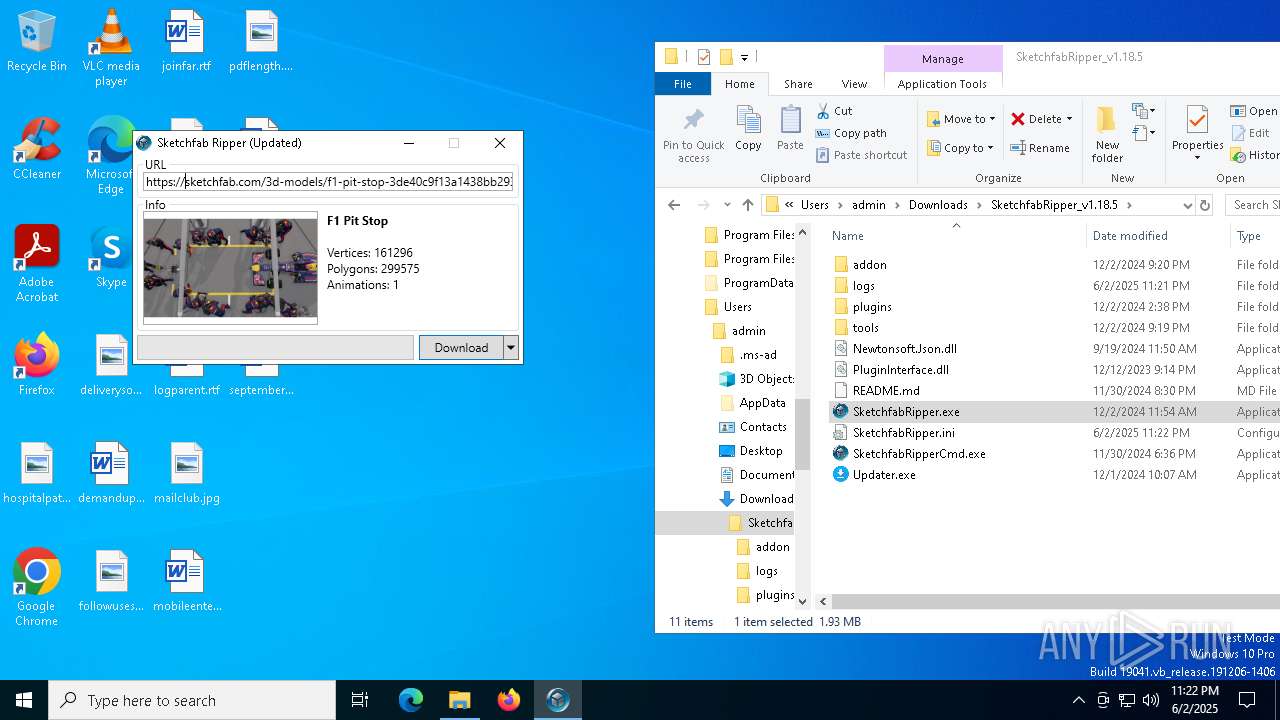Image resolution: width=1280 pixels, height=720 pixels.
Task: Open Microsoft Edge from the taskbar
Action: [x=411, y=700]
